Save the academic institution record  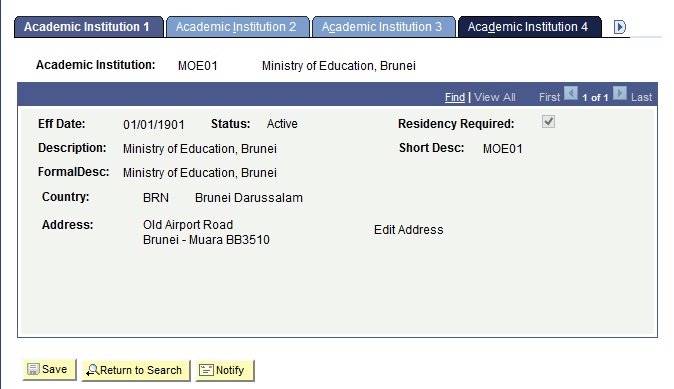click(x=49, y=370)
